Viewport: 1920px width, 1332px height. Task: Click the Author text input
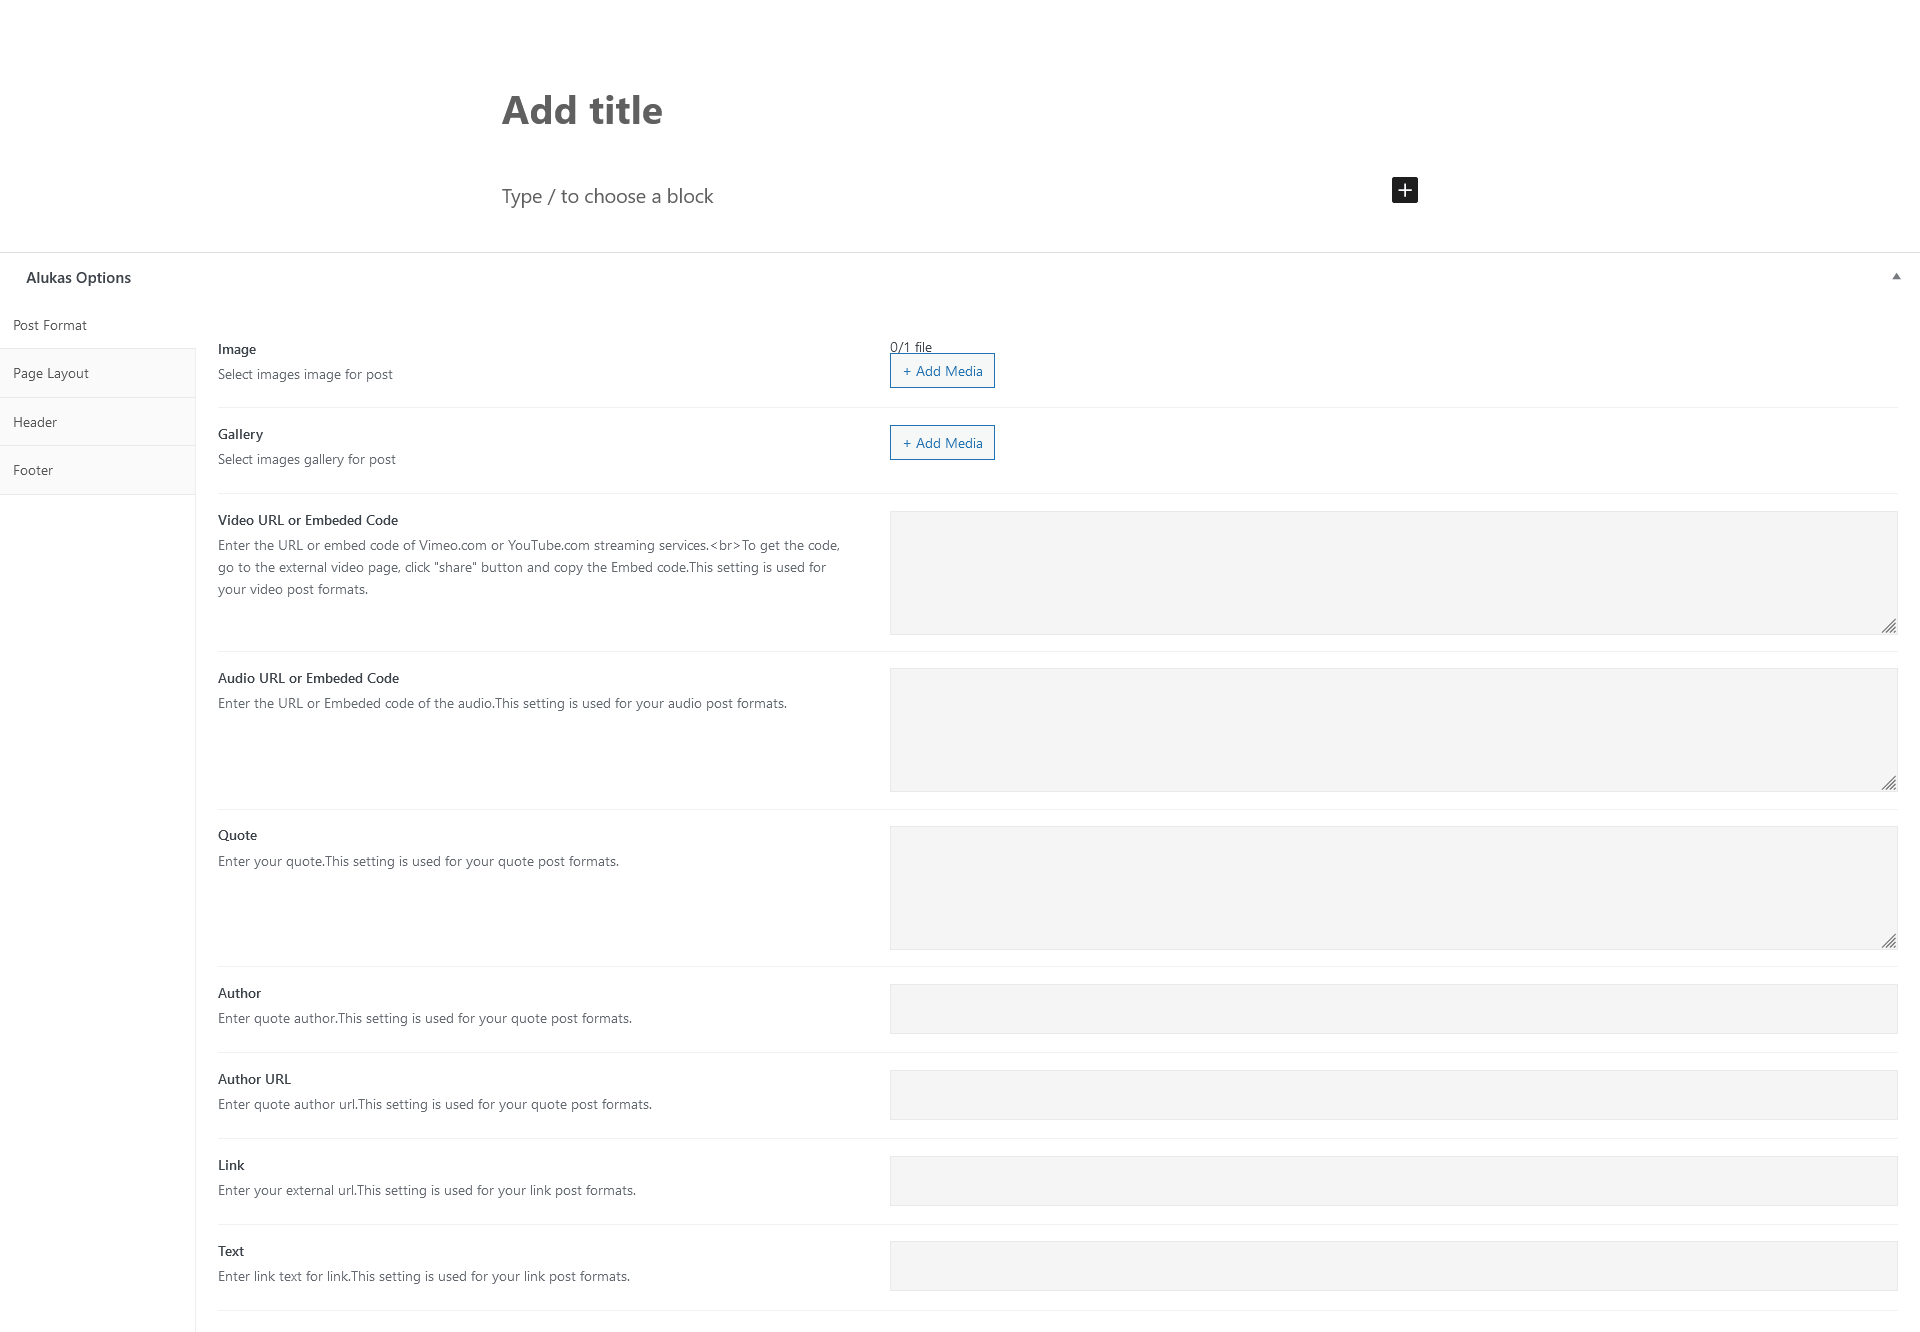(x=1392, y=1009)
